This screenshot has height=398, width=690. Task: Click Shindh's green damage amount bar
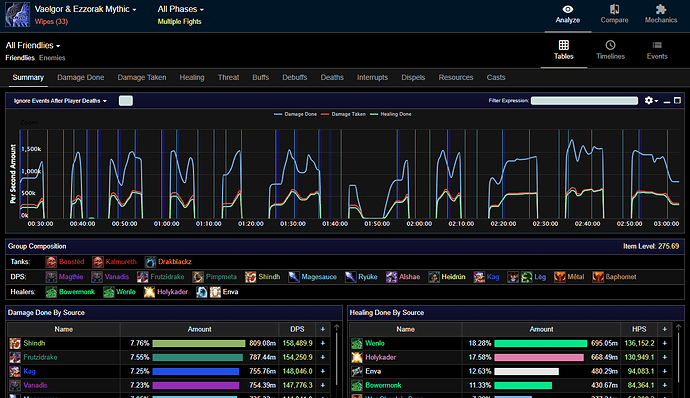point(199,343)
